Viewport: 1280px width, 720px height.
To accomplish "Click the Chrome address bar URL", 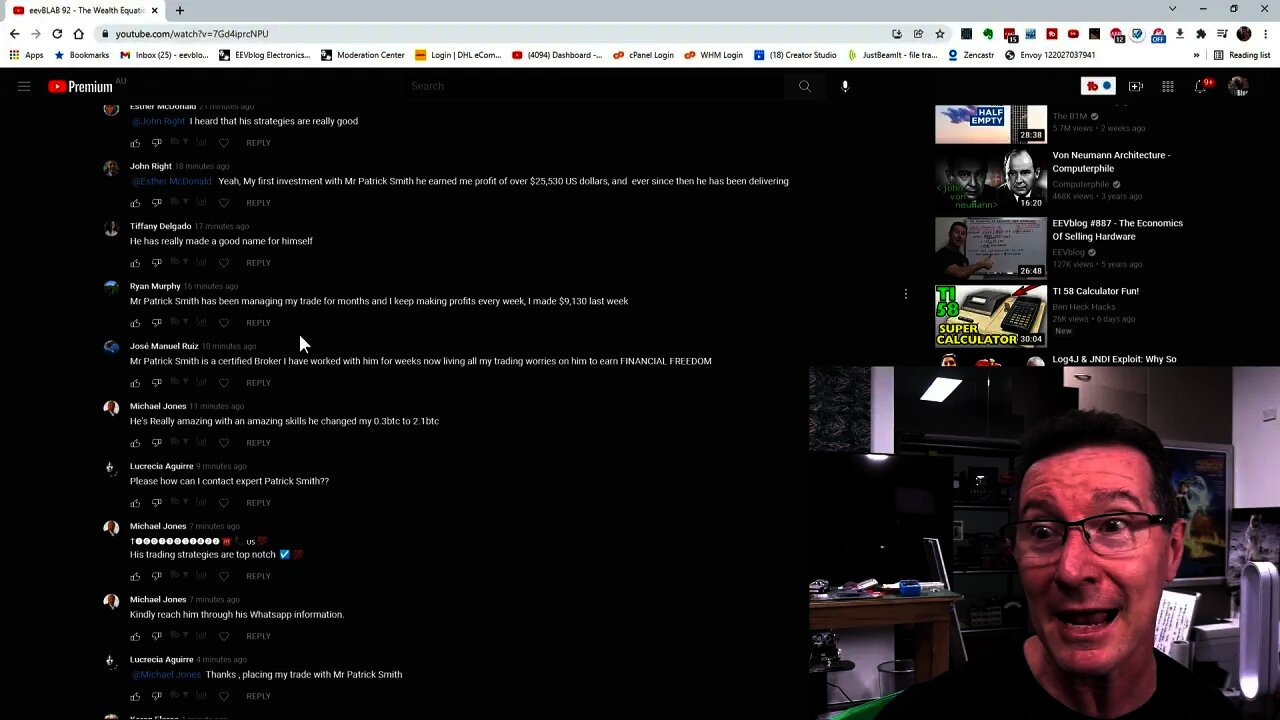I will click(x=192, y=34).
